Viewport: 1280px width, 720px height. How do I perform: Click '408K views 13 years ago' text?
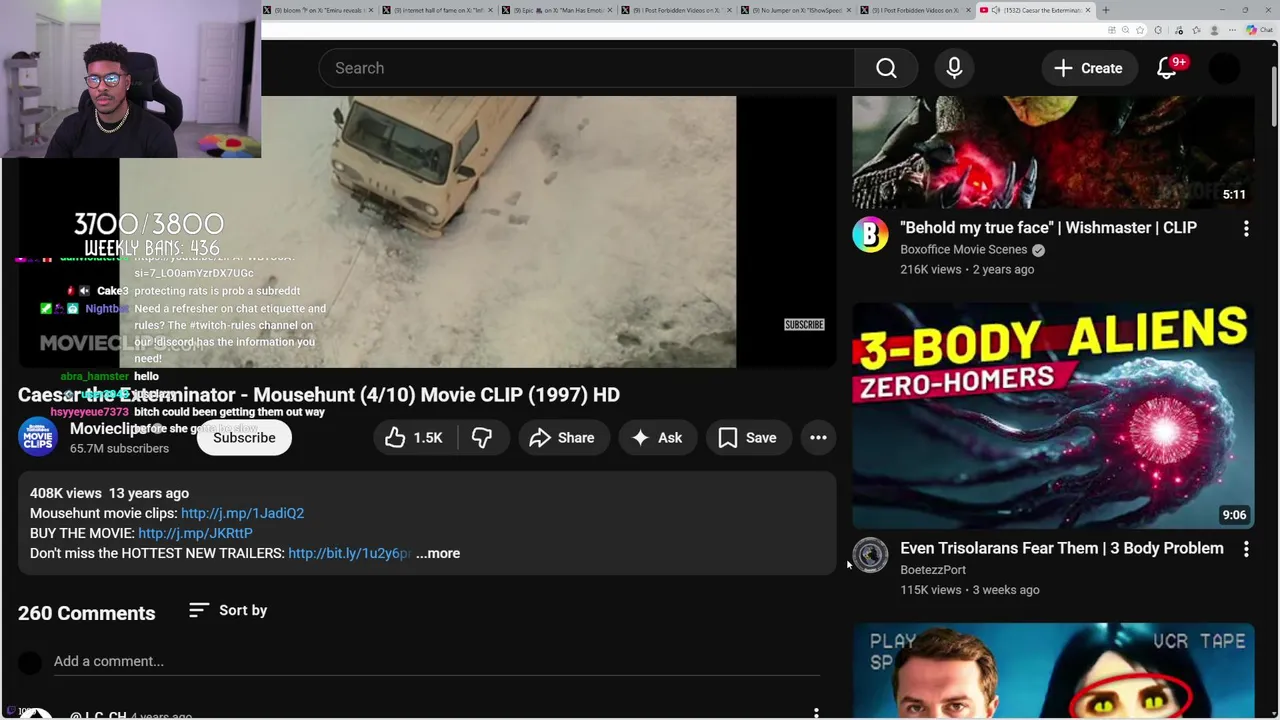pyautogui.click(x=109, y=493)
